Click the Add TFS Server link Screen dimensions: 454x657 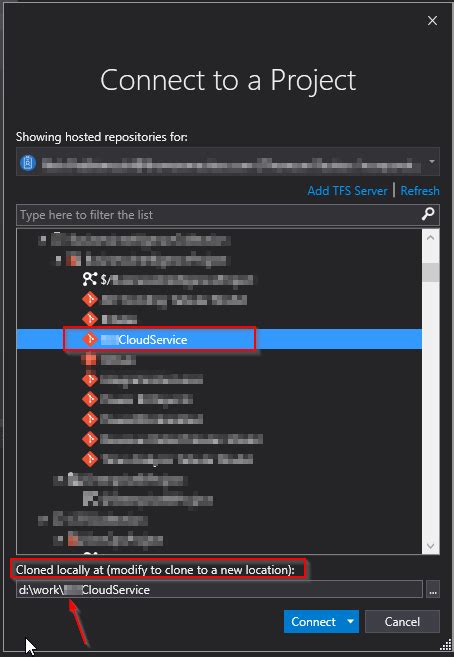[347, 191]
